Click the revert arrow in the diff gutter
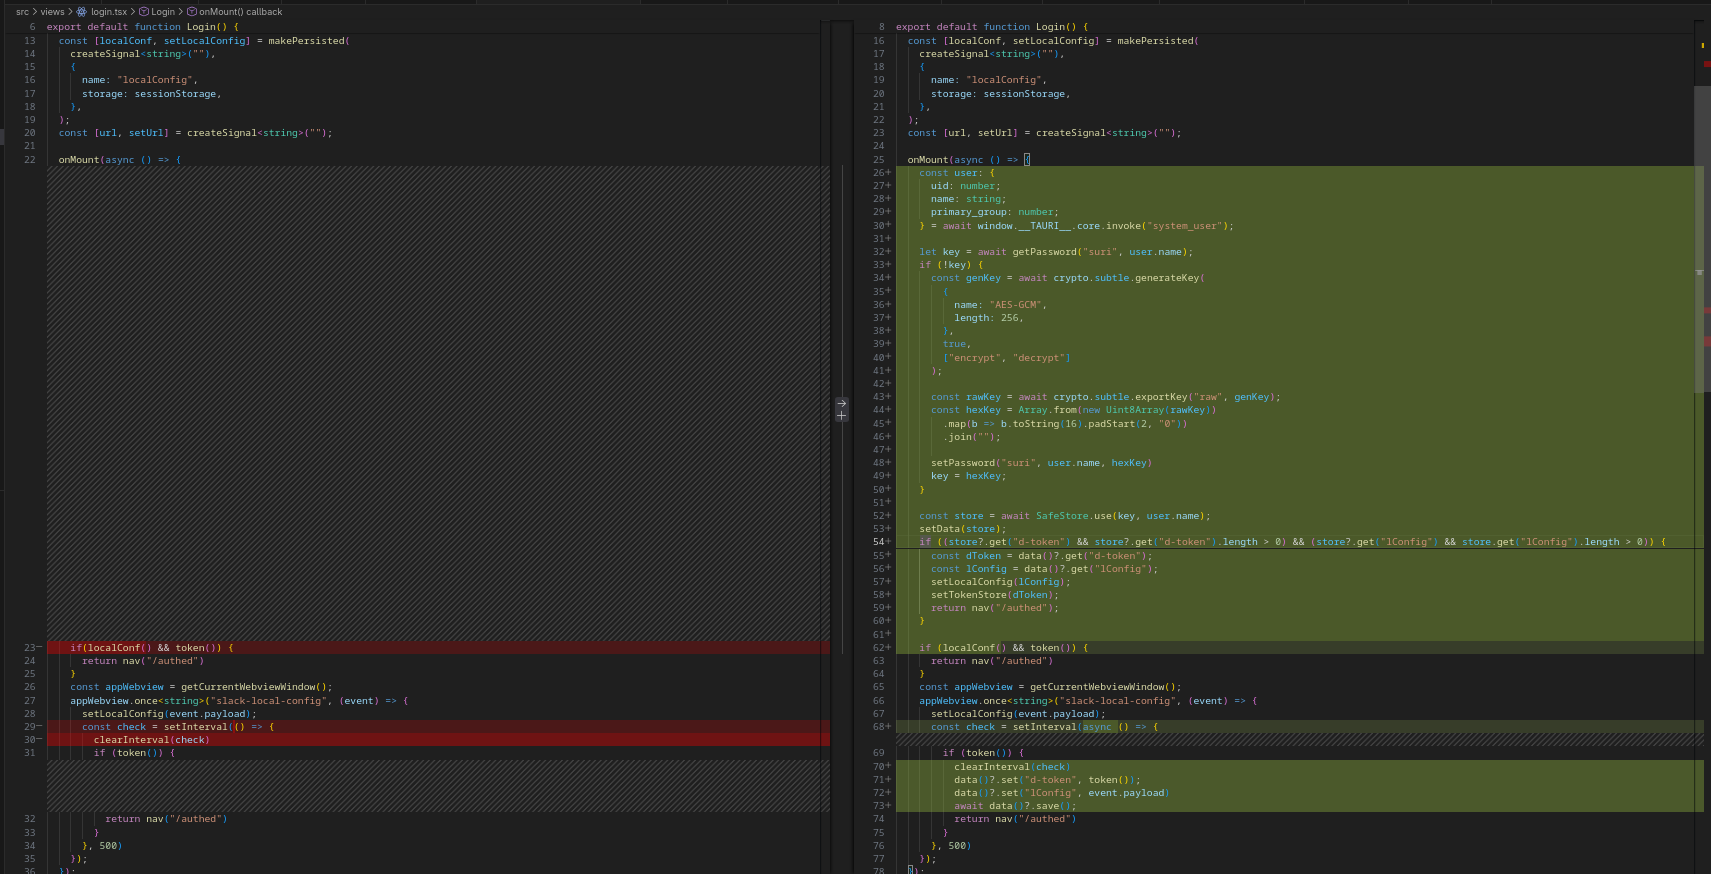This screenshot has width=1711, height=874. pos(841,404)
